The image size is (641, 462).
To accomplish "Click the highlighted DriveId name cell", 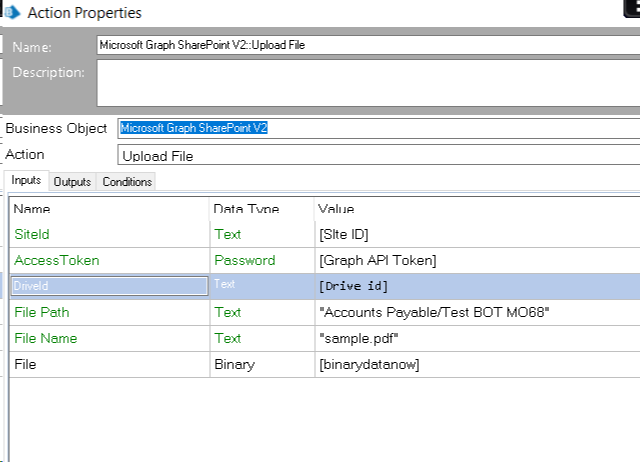I will (x=109, y=286).
